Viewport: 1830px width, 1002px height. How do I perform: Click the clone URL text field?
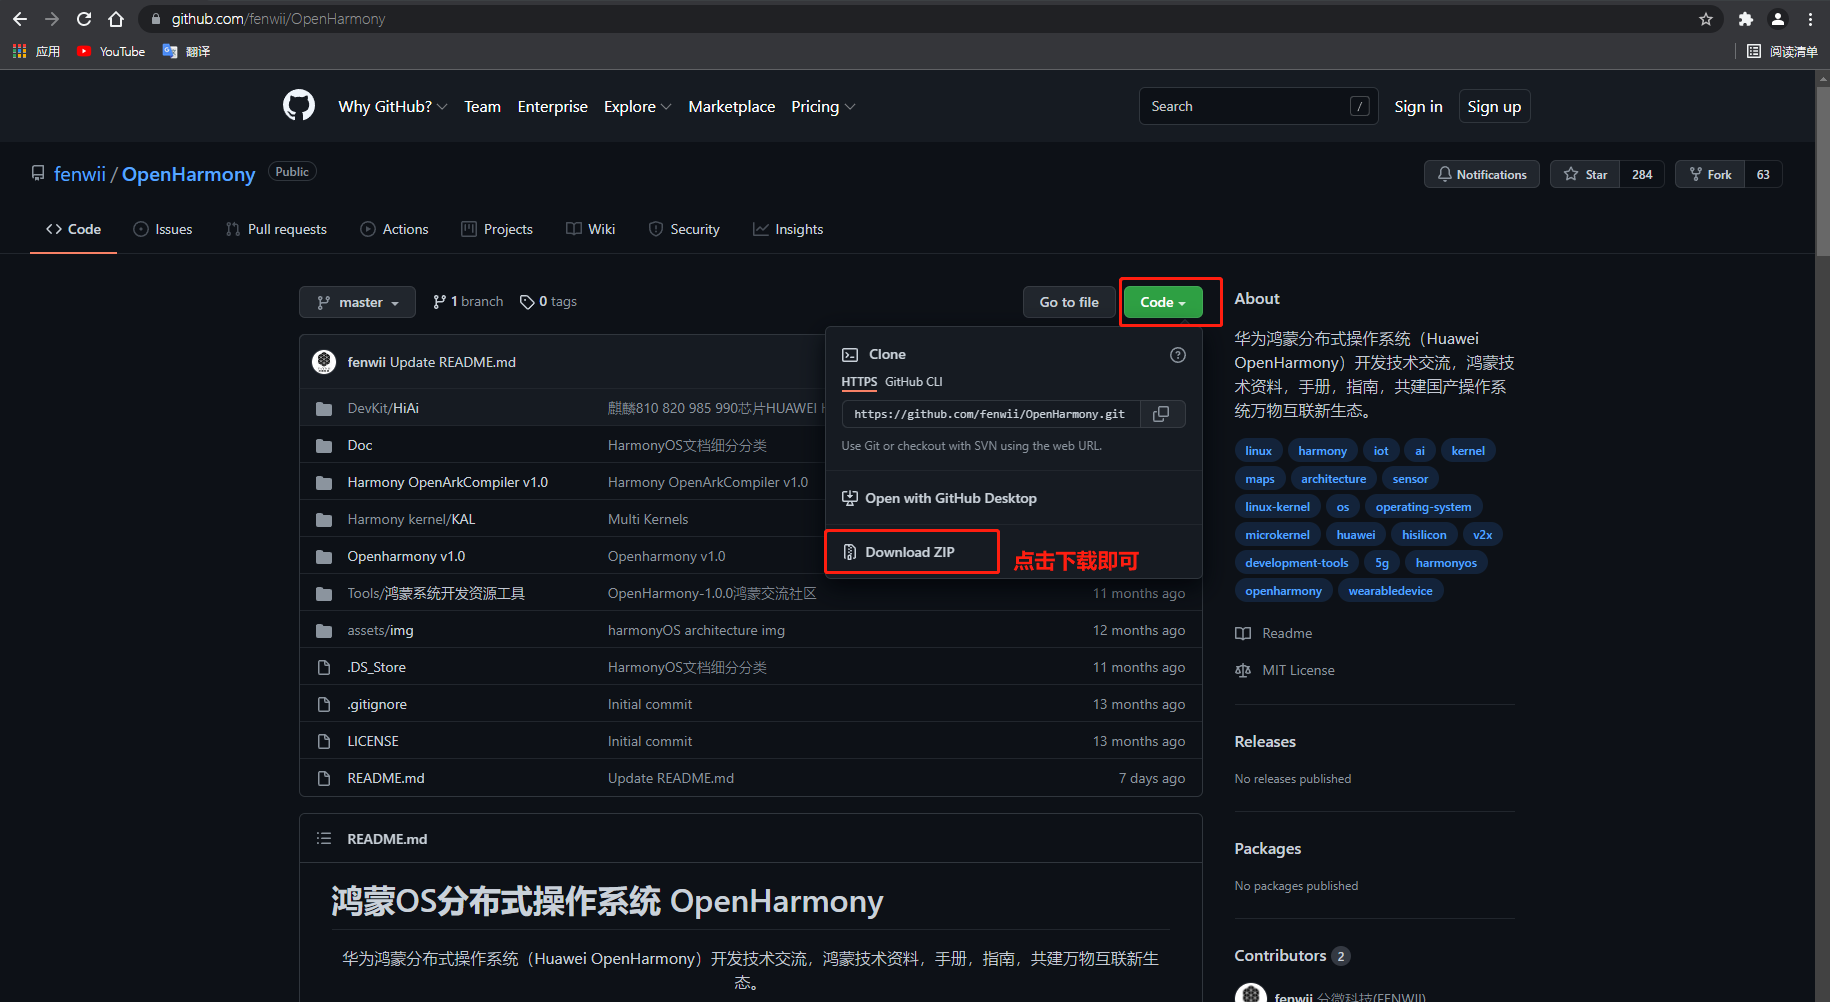[990, 414]
